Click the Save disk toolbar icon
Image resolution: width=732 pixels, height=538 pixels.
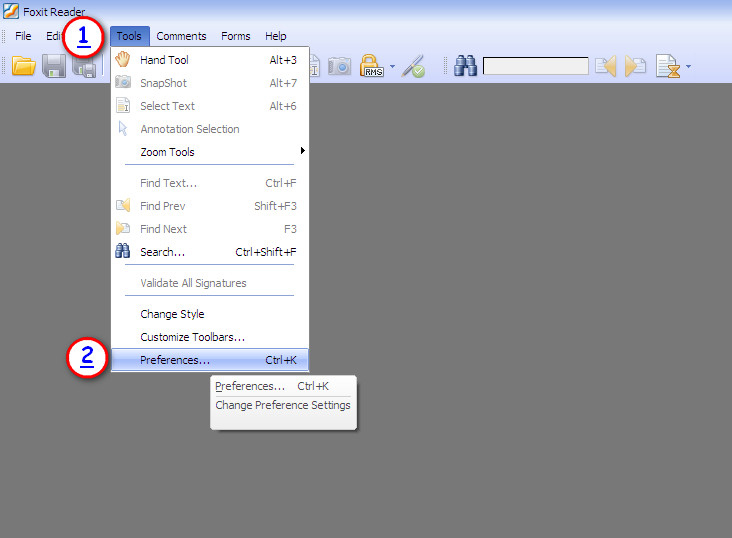coord(54,67)
